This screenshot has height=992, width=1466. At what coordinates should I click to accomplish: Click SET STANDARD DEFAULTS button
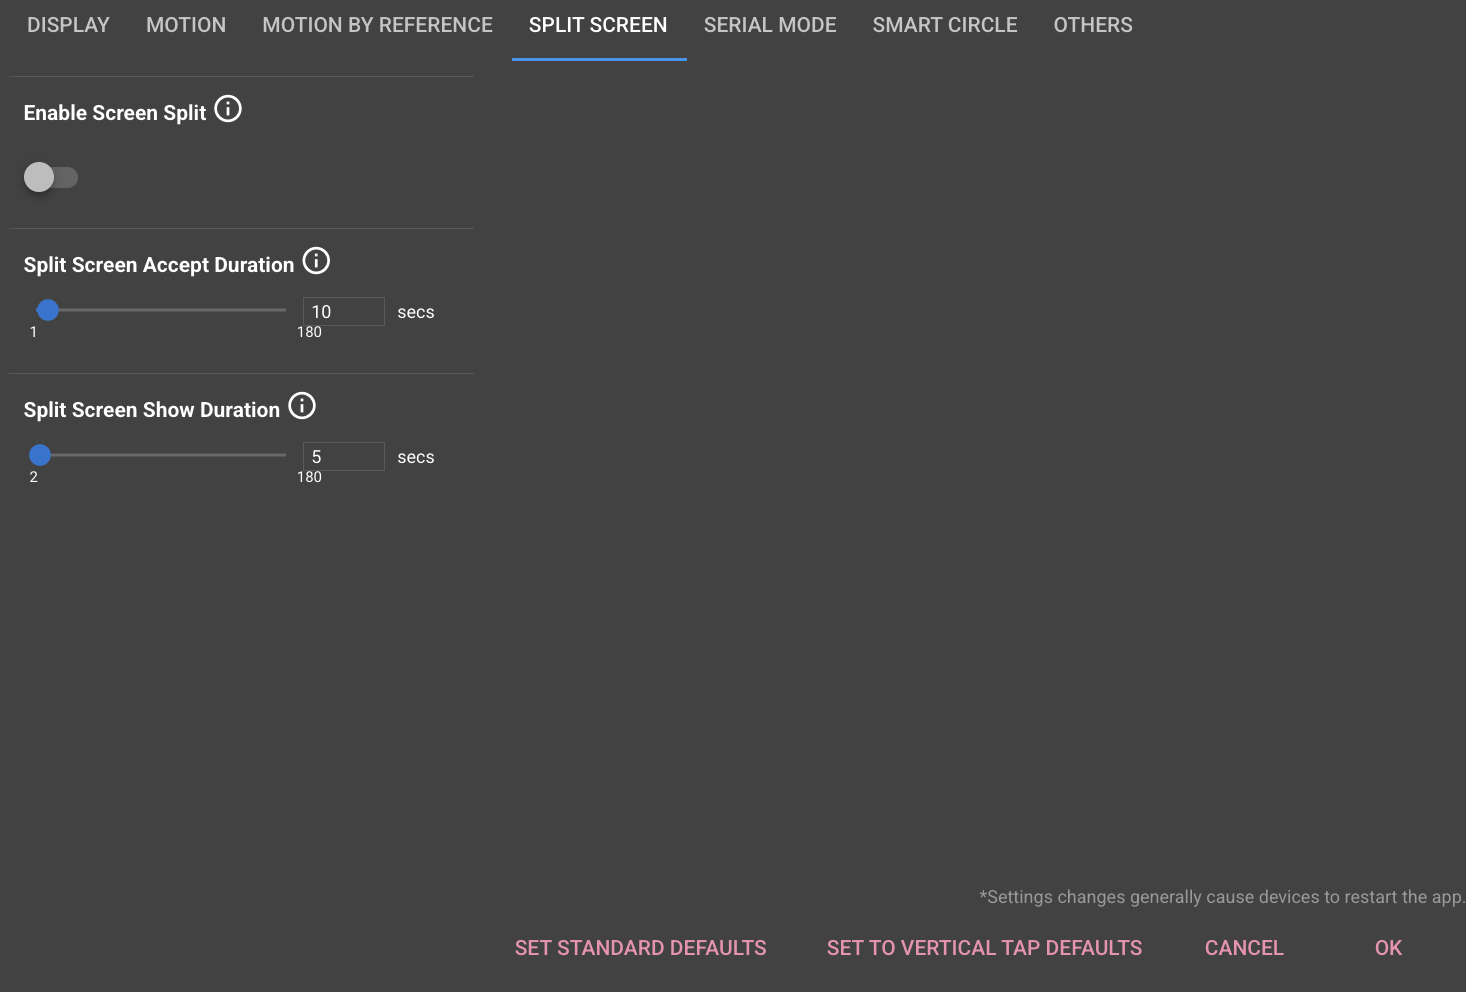pos(641,948)
